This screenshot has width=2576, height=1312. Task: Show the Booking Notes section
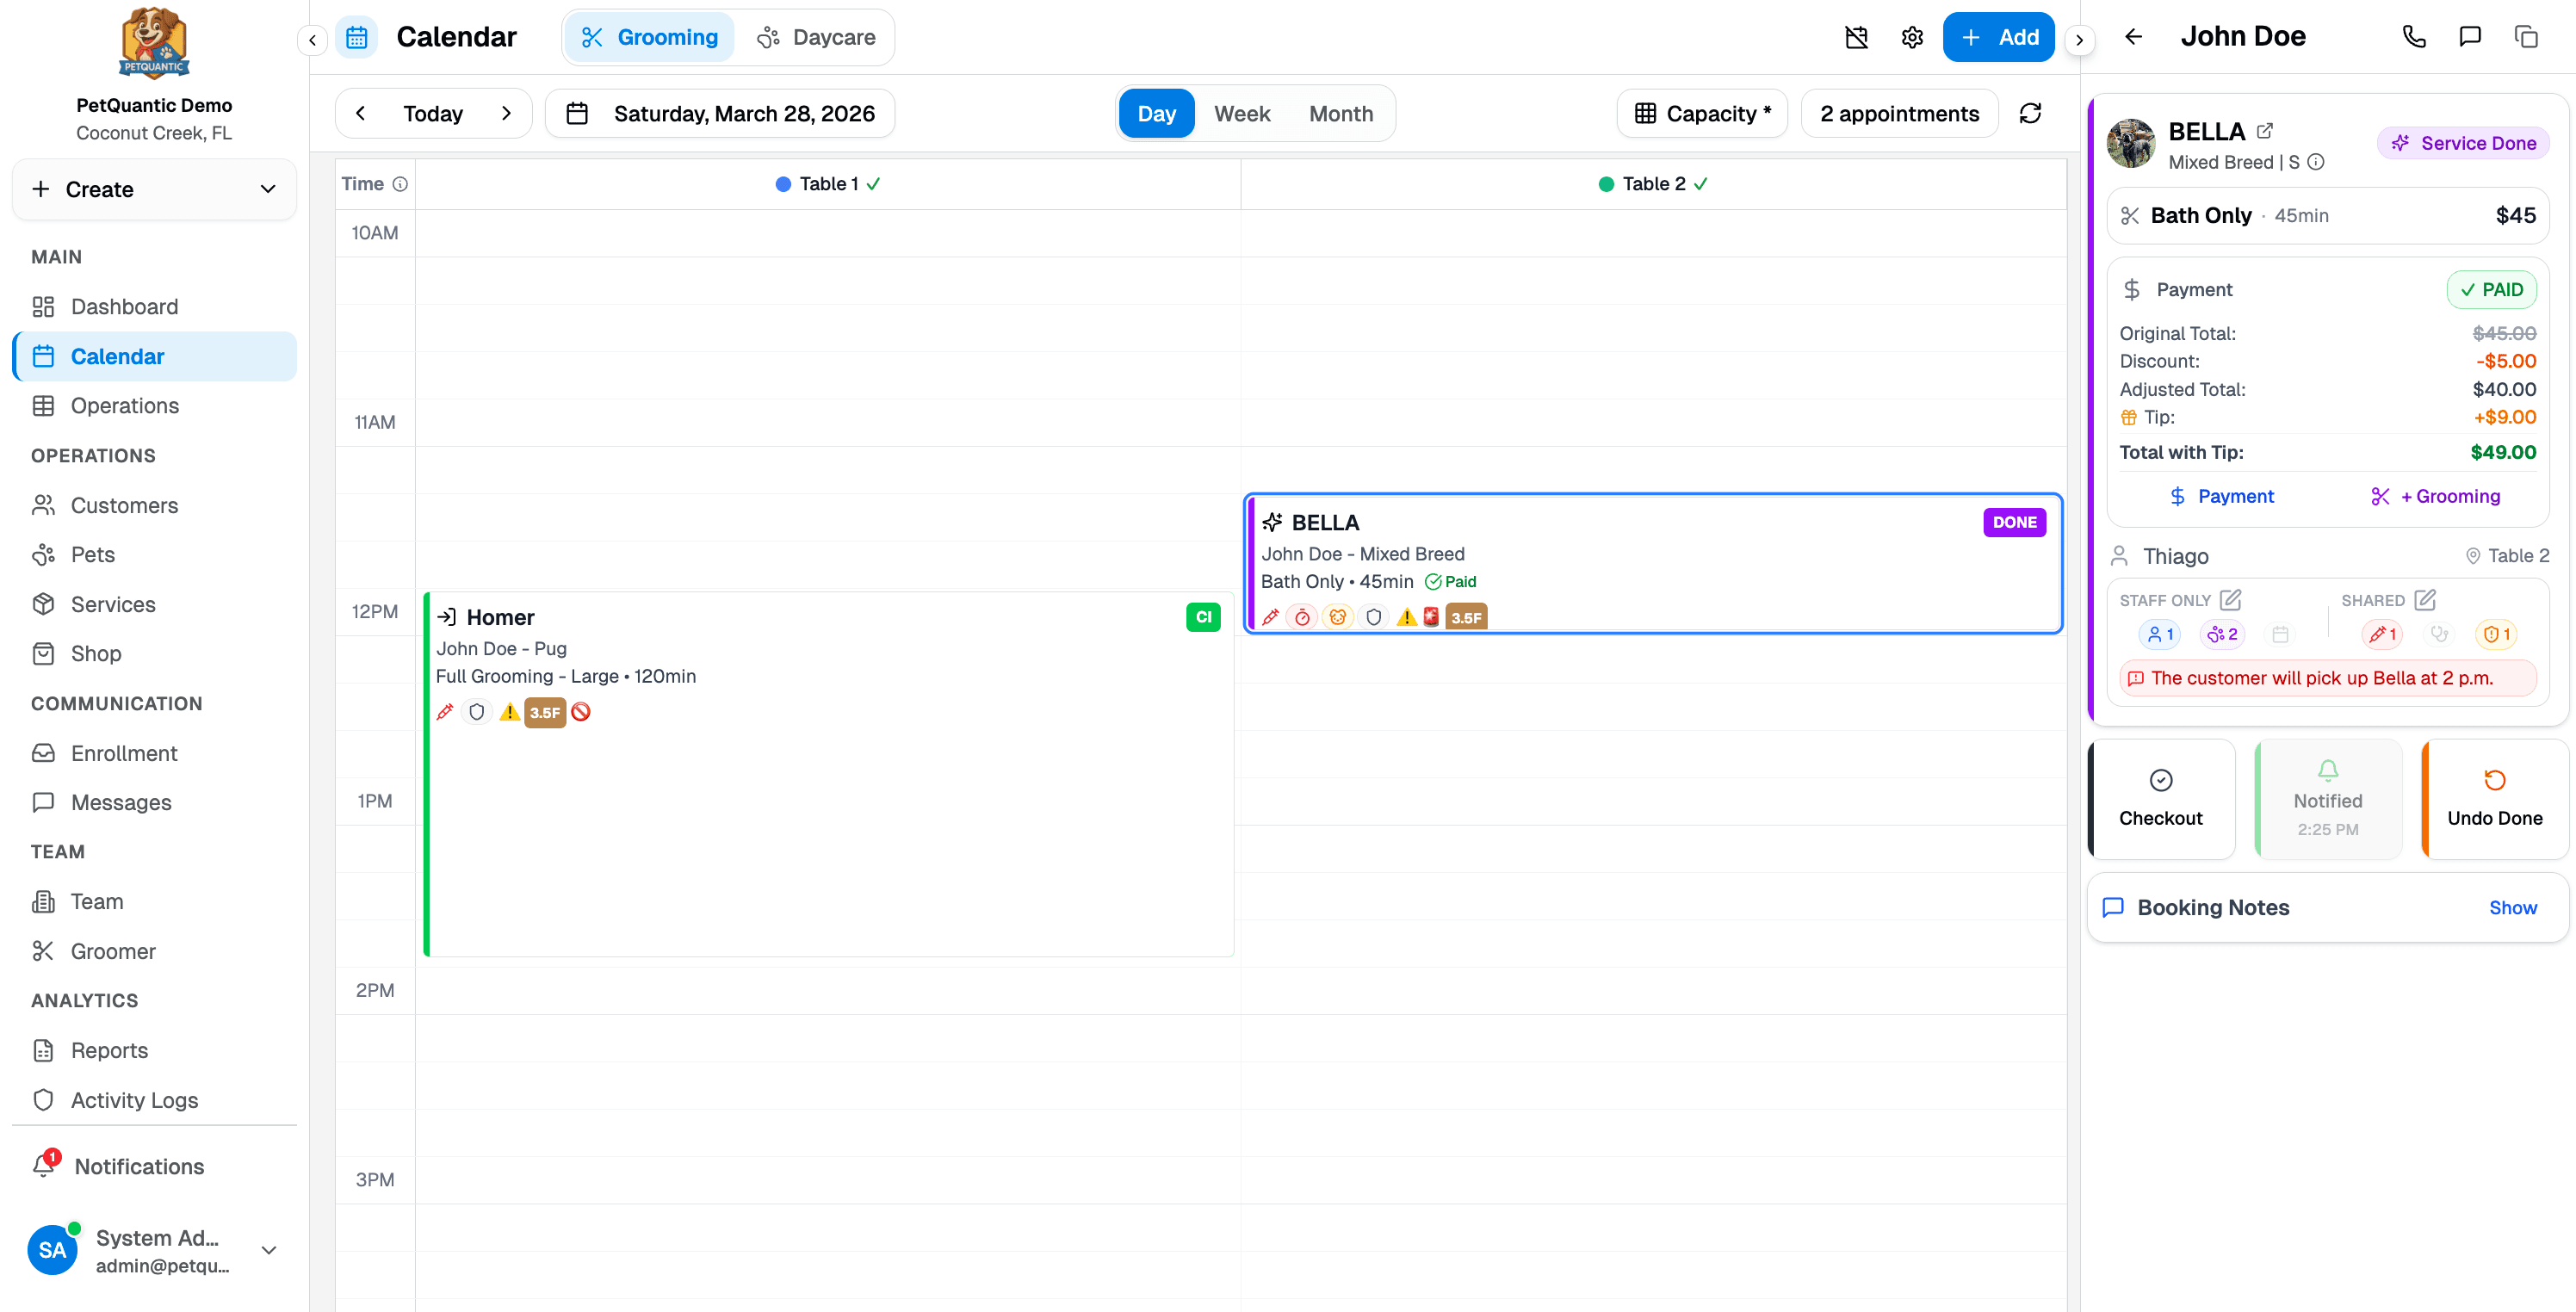coord(2512,907)
